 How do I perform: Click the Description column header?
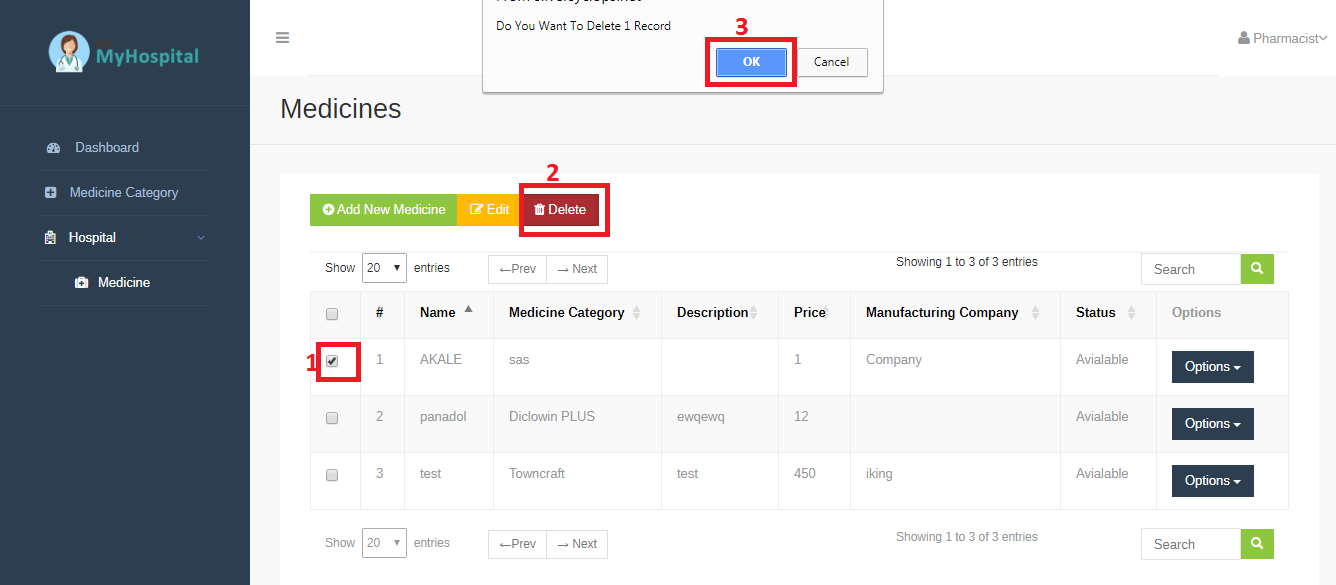point(720,313)
